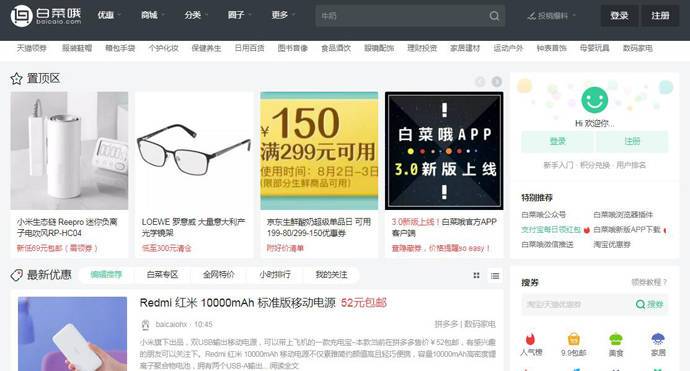Open the 小米生态链 Reepro card title
This screenshot has height=371, width=690.
tap(67, 227)
